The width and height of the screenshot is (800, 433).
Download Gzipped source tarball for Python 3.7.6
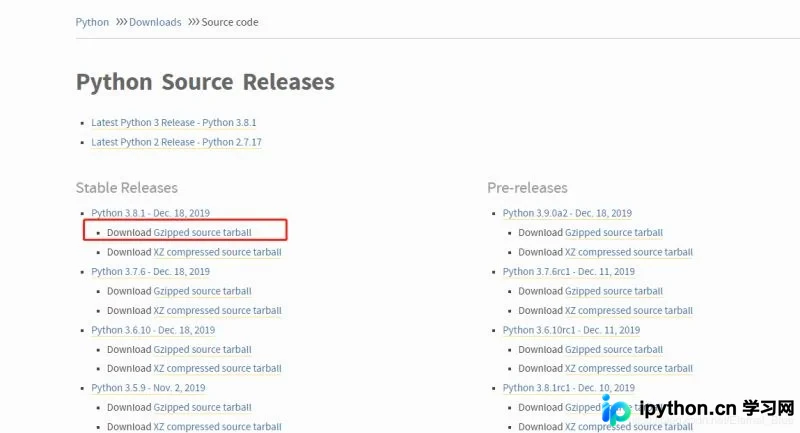click(203, 291)
